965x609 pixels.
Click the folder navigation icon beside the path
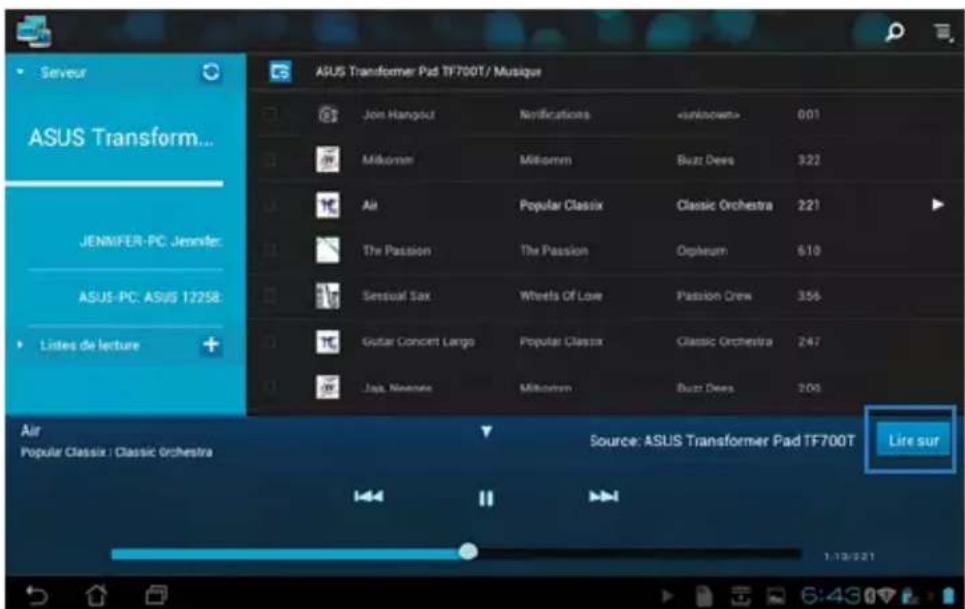pos(280,72)
